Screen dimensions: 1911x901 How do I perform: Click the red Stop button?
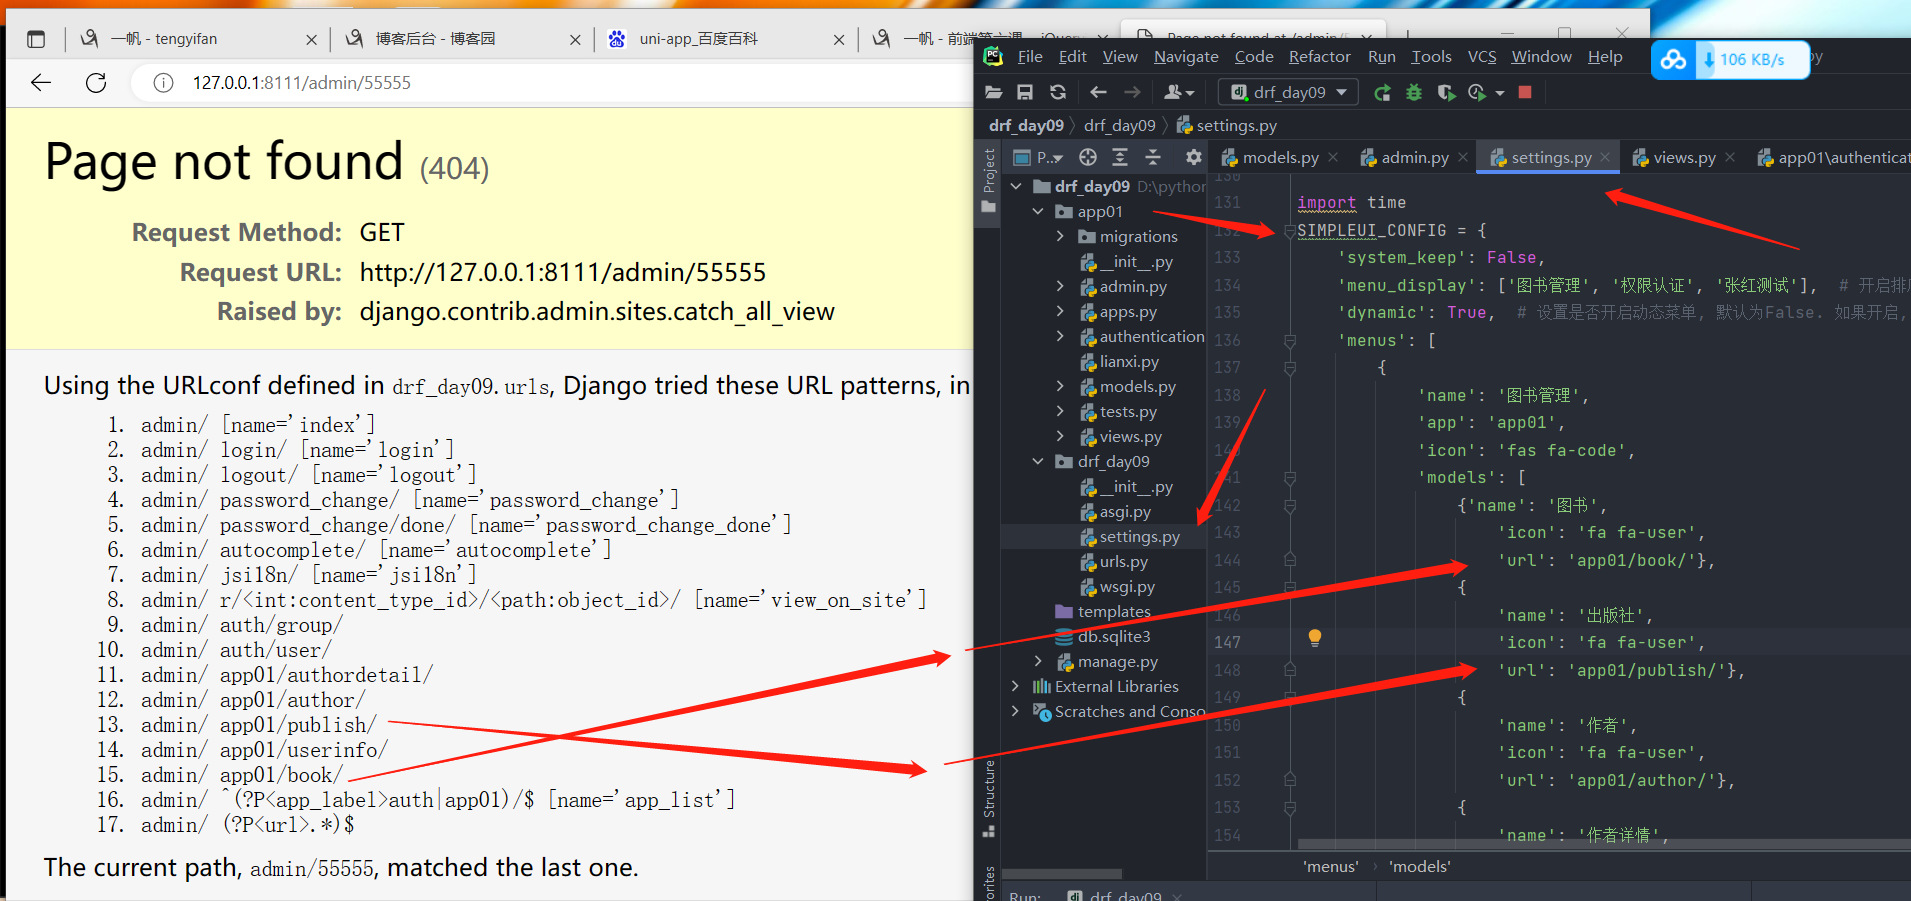tap(1525, 93)
